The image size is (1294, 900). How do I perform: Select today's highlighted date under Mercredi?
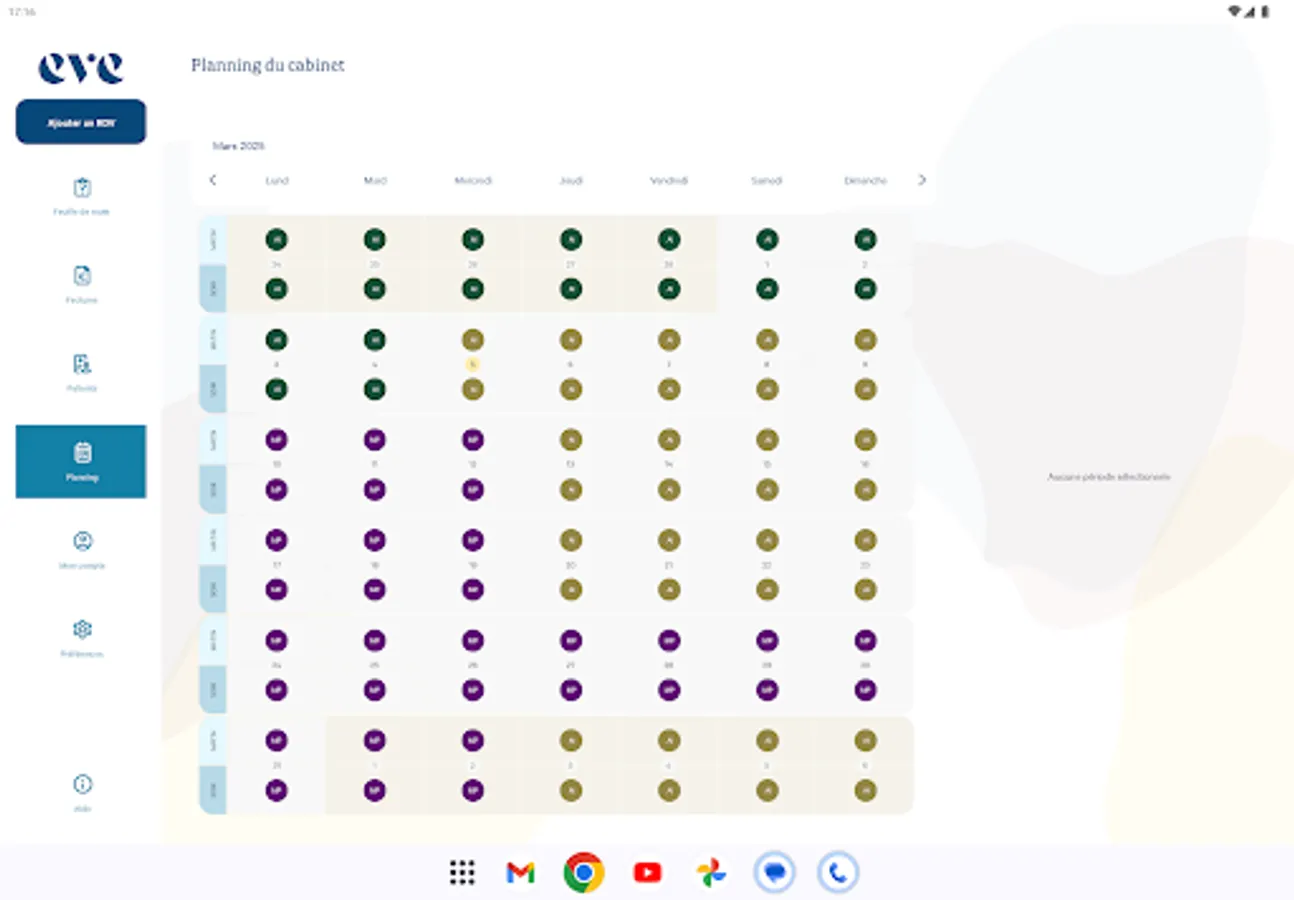point(473,364)
